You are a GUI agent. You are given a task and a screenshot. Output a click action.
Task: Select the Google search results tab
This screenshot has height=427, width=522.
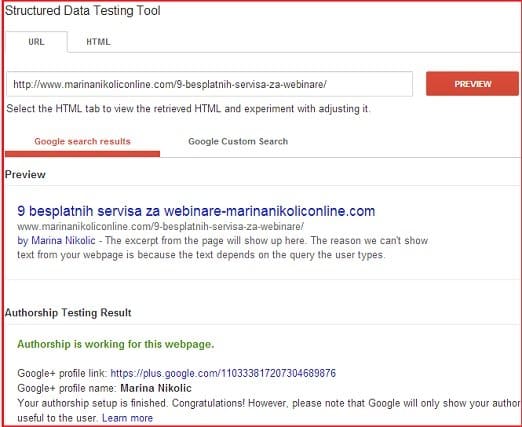[x=82, y=141]
